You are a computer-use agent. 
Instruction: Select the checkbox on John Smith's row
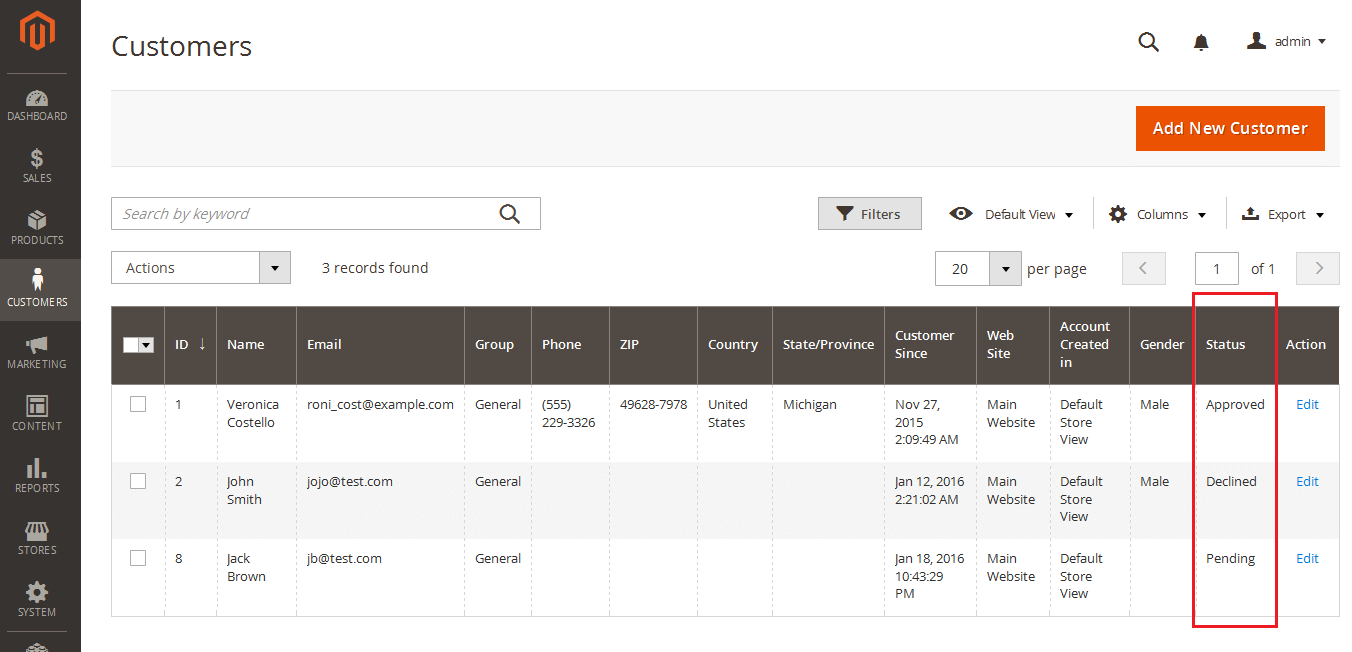[138, 480]
